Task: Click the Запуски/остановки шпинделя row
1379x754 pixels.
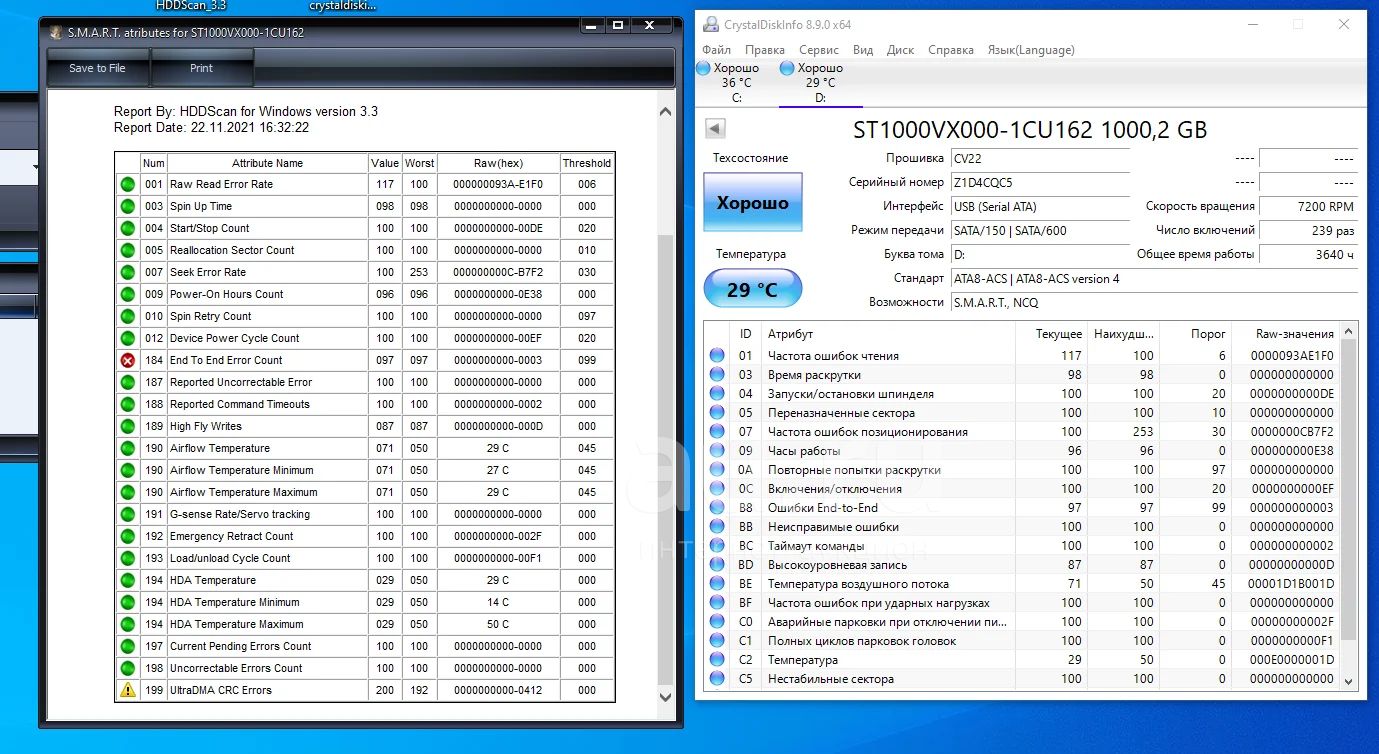Action: click(x=1022, y=393)
